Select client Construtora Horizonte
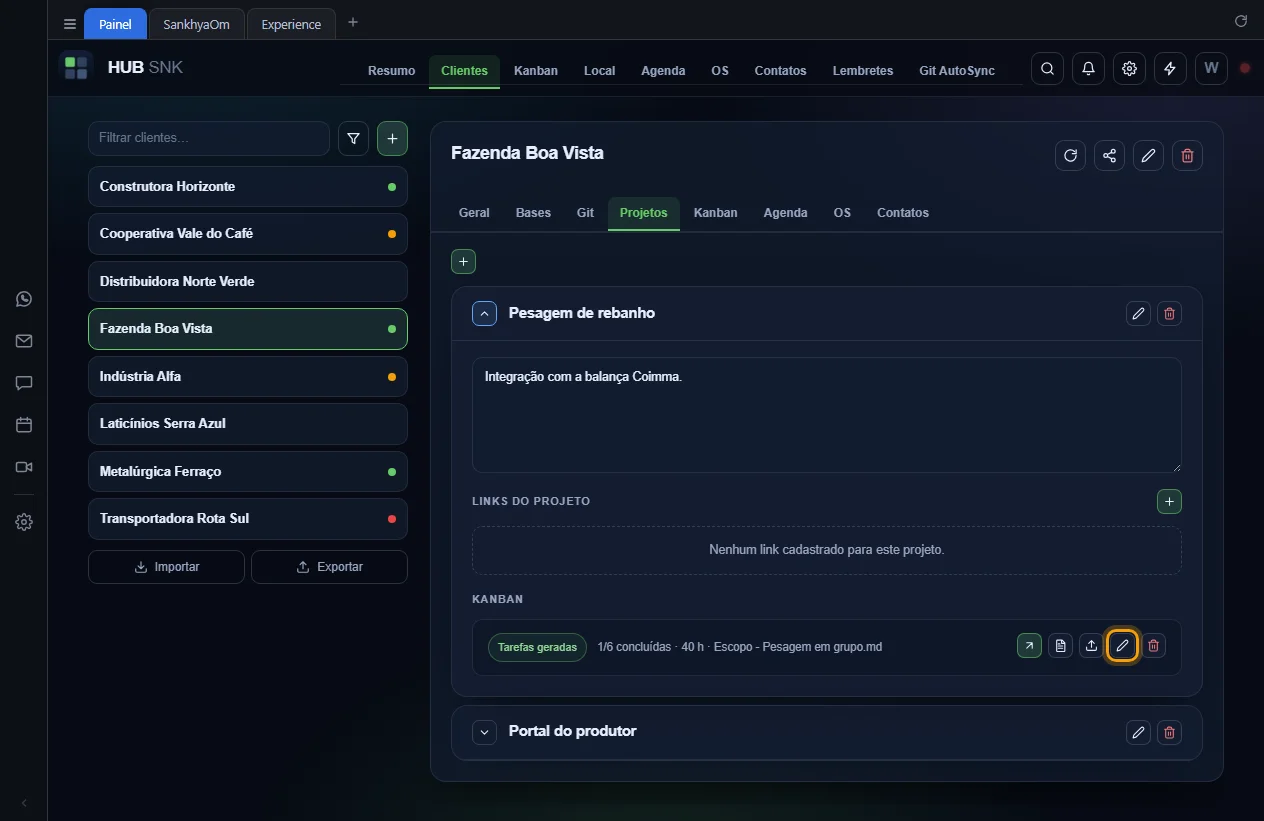The height and width of the screenshot is (821, 1264). [248, 187]
